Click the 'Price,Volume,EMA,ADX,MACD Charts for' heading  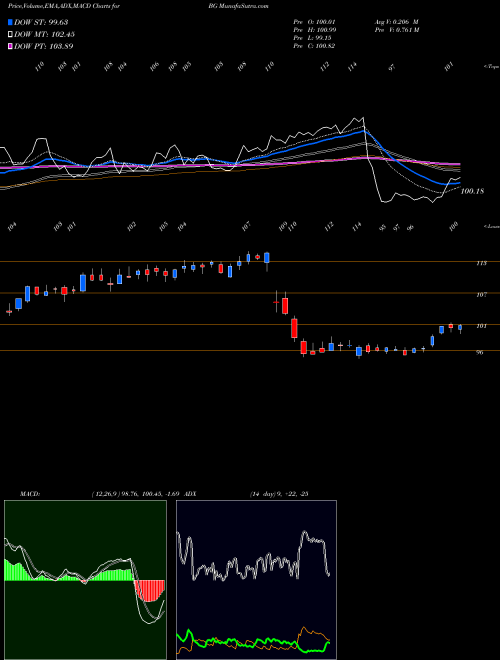[x=64, y=6]
